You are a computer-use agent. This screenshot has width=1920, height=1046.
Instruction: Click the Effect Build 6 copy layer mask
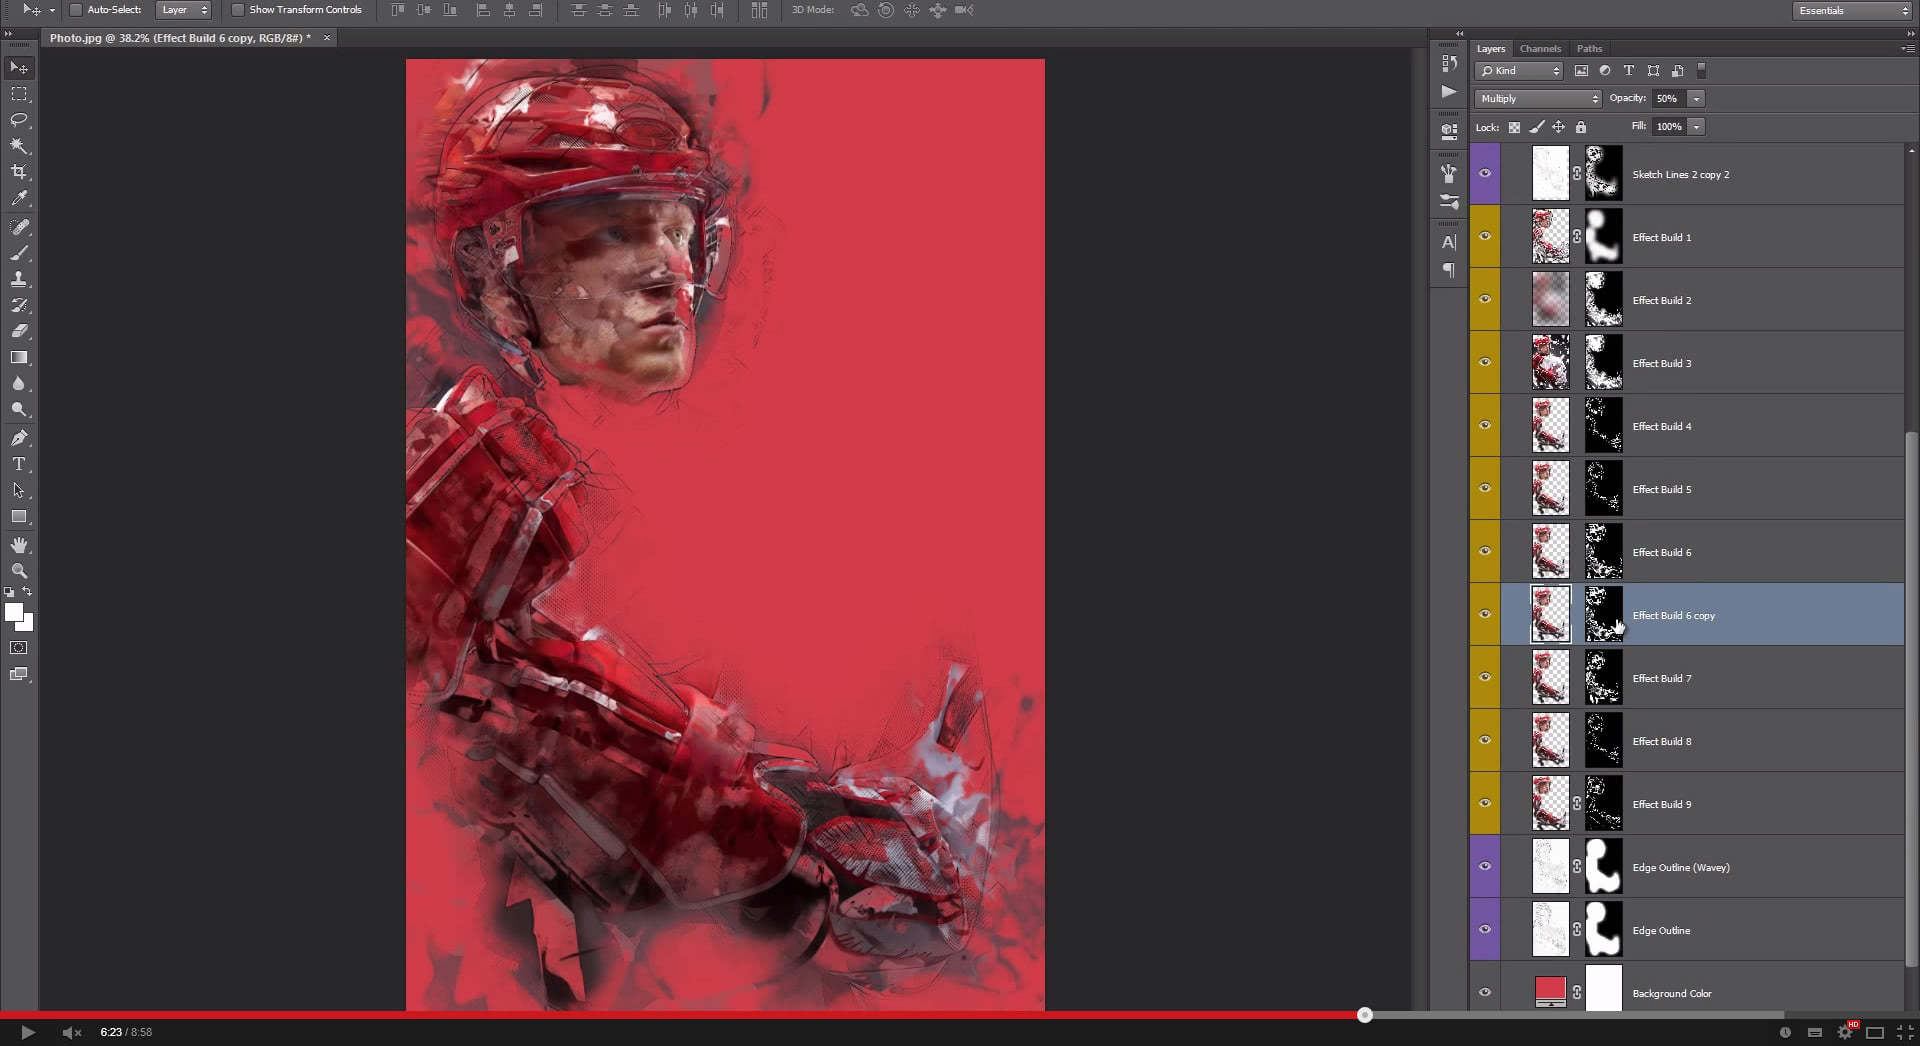click(1603, 614)
